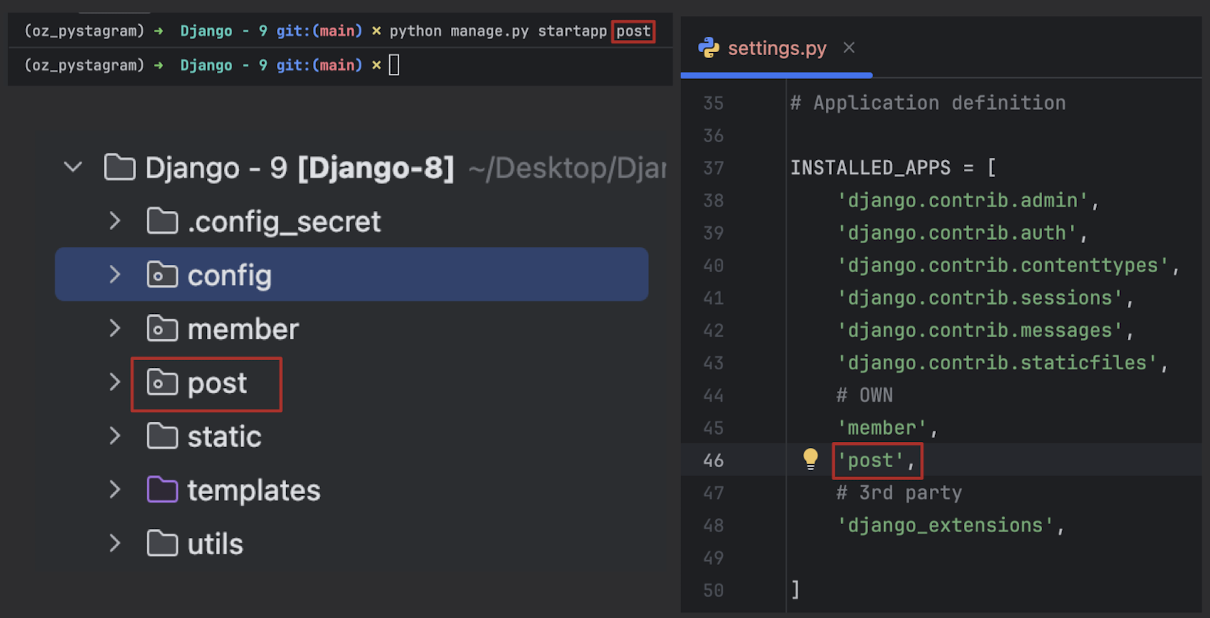Screen dimensions: 1210x618
Task: Click the post package folder icon
Action: 162,382
